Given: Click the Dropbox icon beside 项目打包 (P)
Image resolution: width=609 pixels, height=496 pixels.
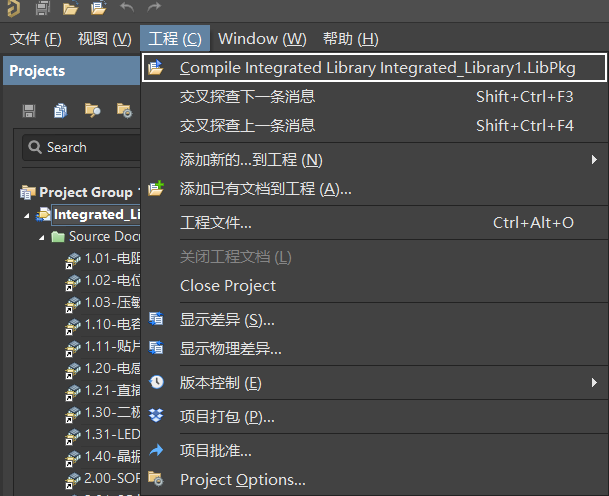Looking at the screenshot, I should pos(156,416).
